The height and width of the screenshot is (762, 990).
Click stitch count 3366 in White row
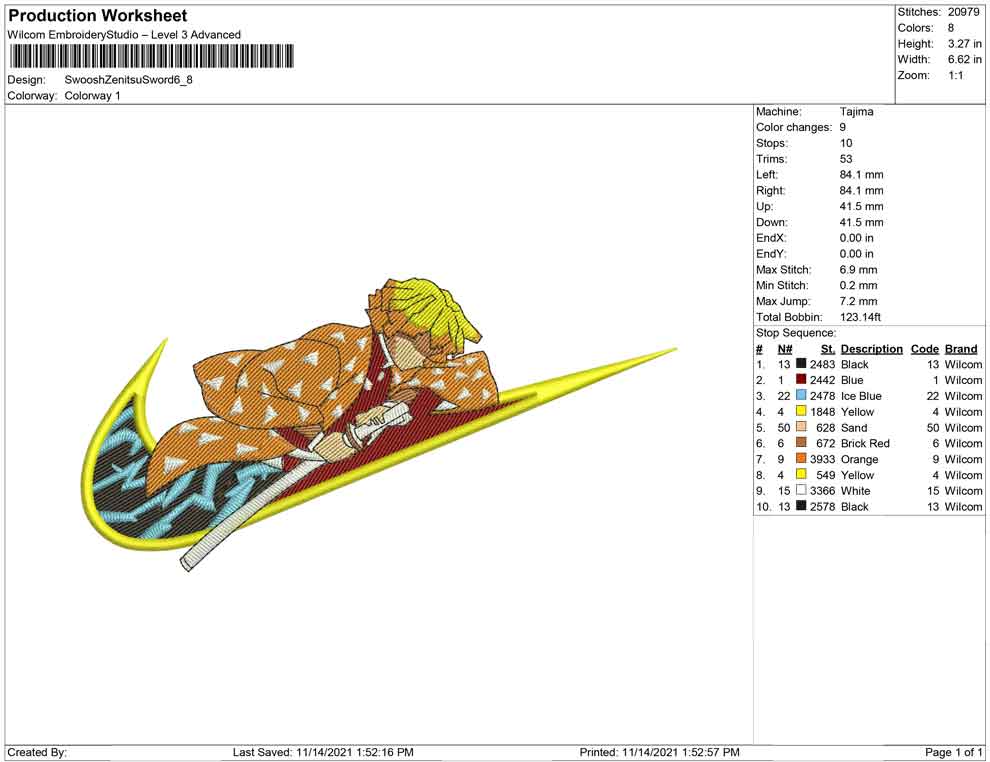pos(822,491)
